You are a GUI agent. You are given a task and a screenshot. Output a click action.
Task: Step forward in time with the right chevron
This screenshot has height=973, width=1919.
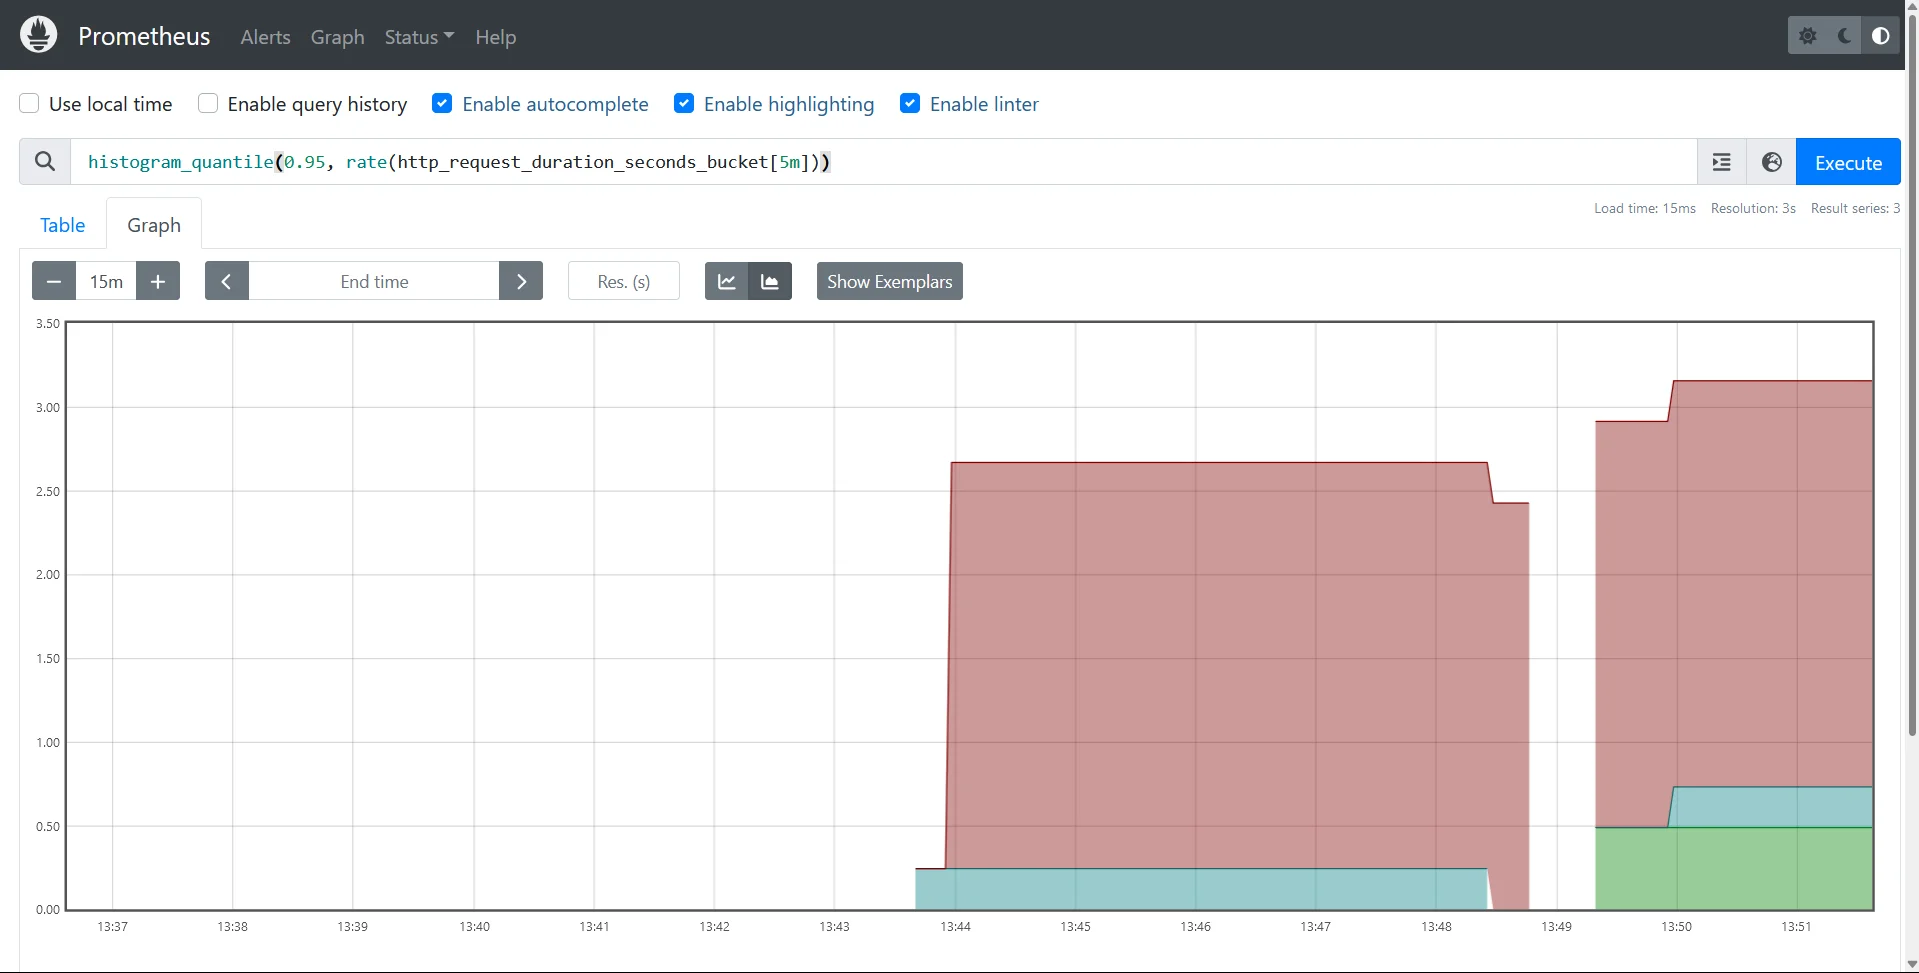[520, 281]
